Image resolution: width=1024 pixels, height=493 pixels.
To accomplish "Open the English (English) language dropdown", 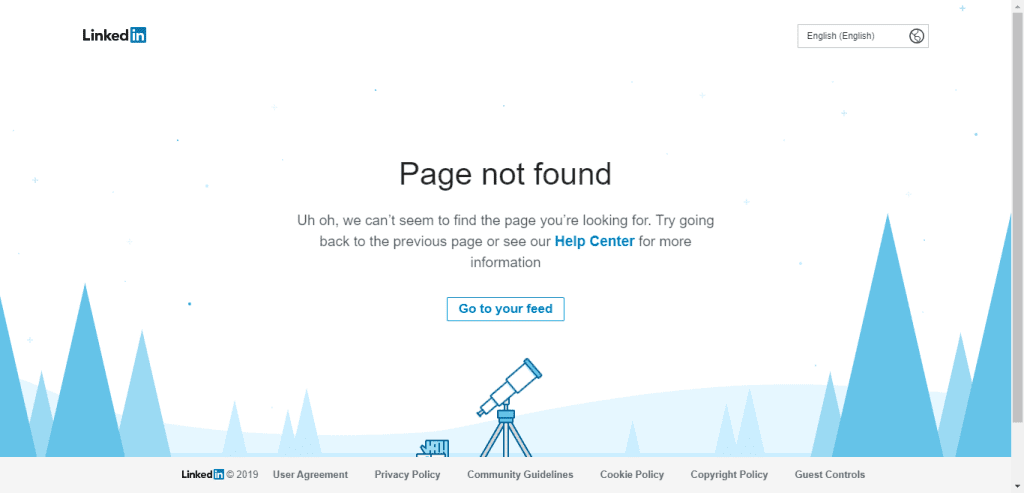I will pyautogui.click(x=863, y=36).
